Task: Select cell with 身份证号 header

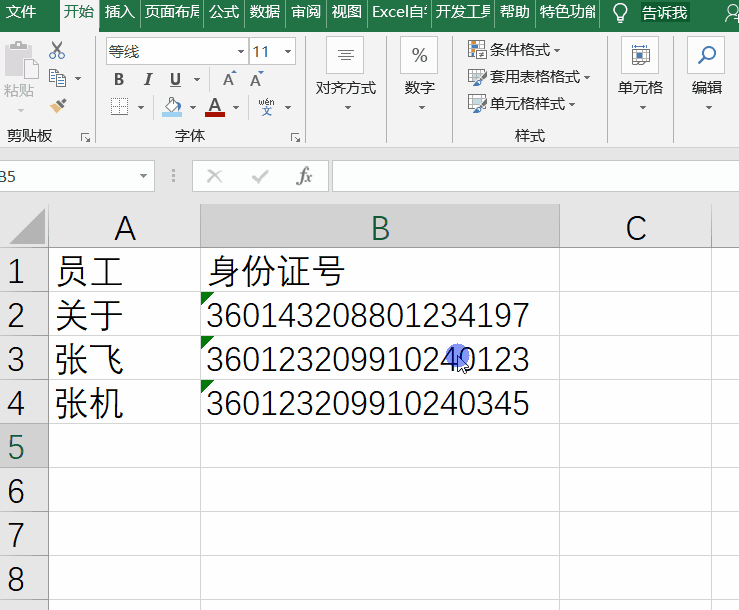Action: click(x=380, y=271)
